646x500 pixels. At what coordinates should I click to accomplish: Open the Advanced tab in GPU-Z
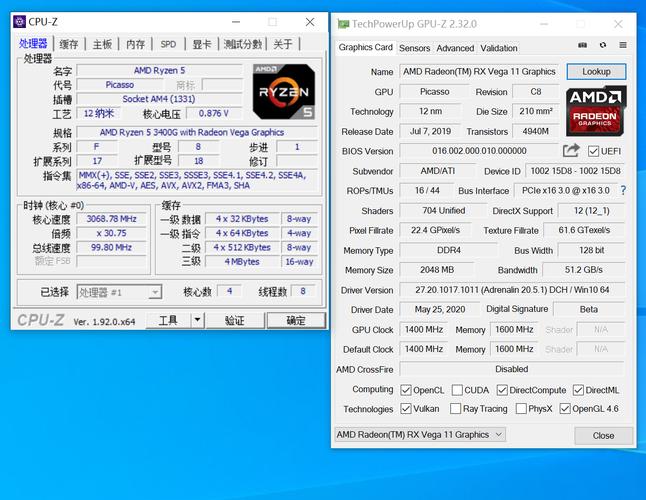455,48
